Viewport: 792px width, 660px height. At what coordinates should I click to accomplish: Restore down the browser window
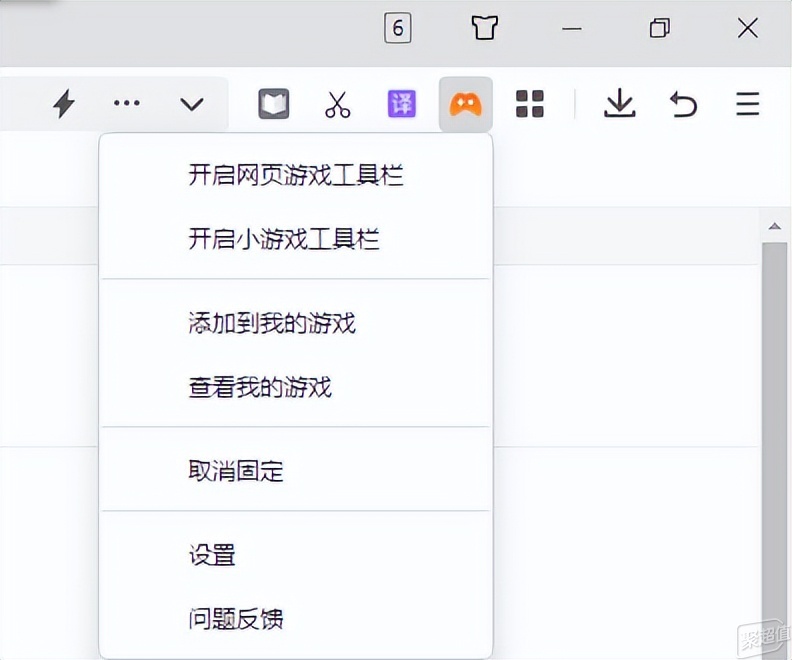click(x=660, y=28)
